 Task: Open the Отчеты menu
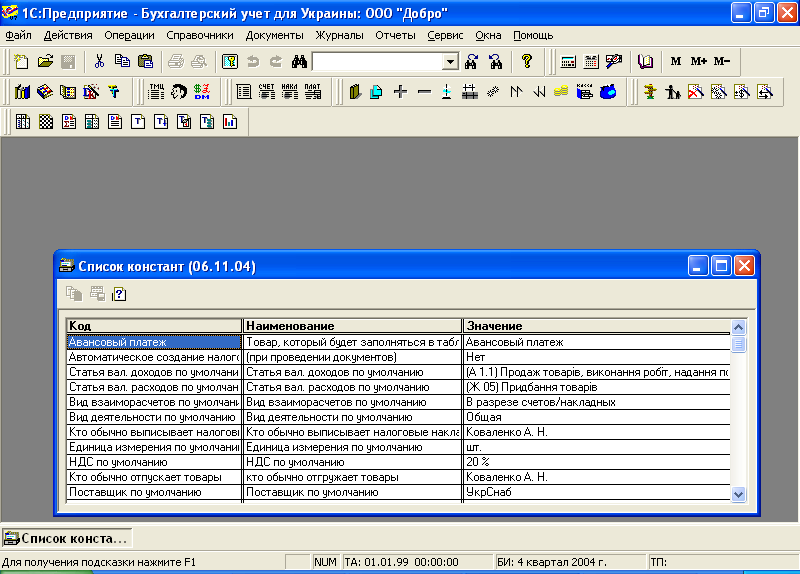pos(395,35)
